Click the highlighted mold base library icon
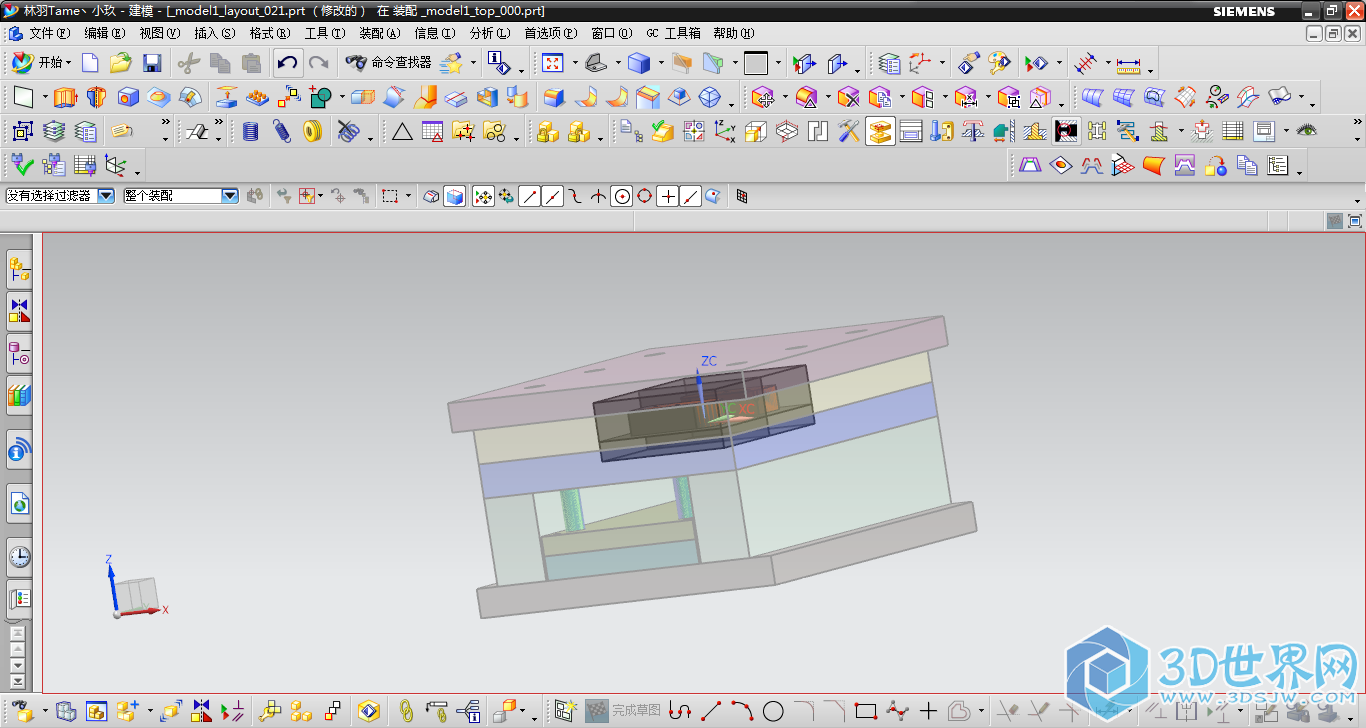This screenshot has width=1366, height=728. coord(880,131)
